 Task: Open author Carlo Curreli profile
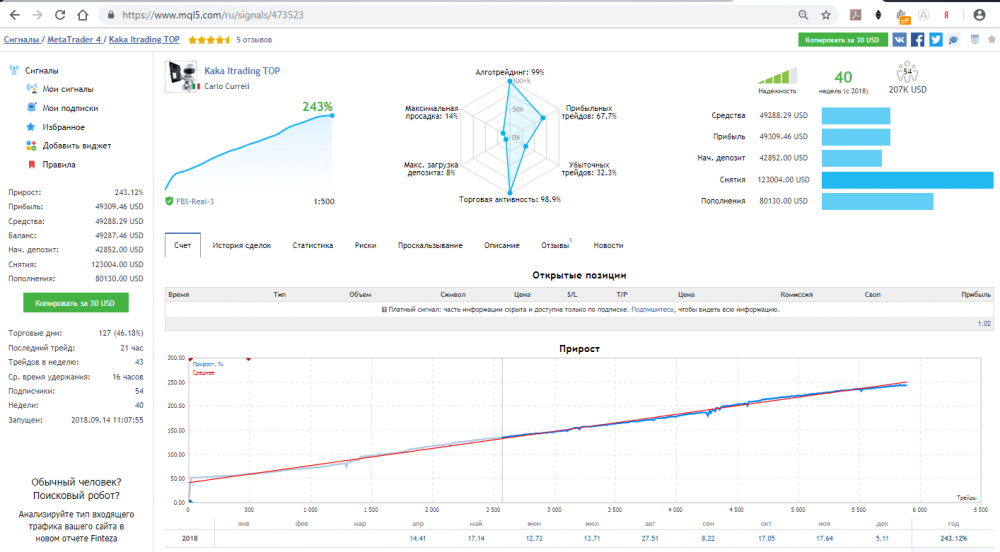coord(226,86)
